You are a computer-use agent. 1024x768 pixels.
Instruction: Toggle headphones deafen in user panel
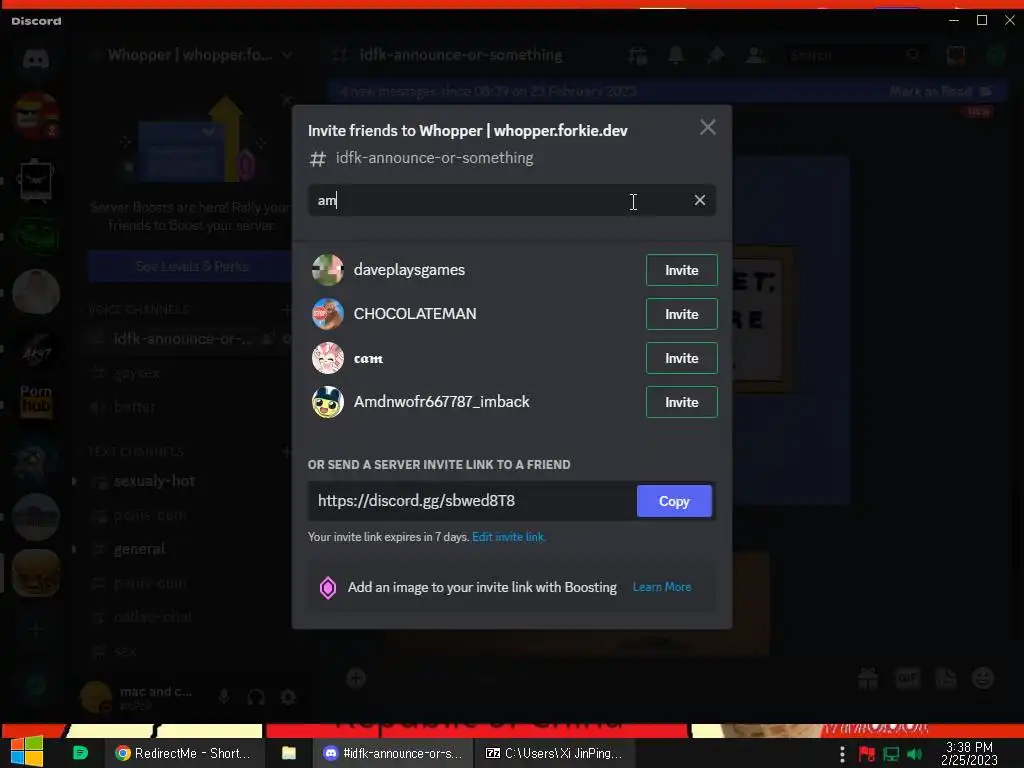click(x=256, y=697)
